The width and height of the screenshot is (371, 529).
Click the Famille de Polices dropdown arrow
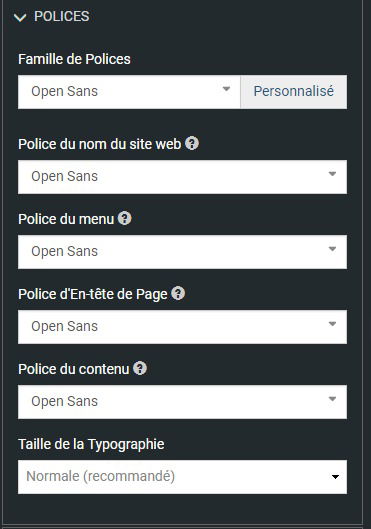tap(226, 89)
